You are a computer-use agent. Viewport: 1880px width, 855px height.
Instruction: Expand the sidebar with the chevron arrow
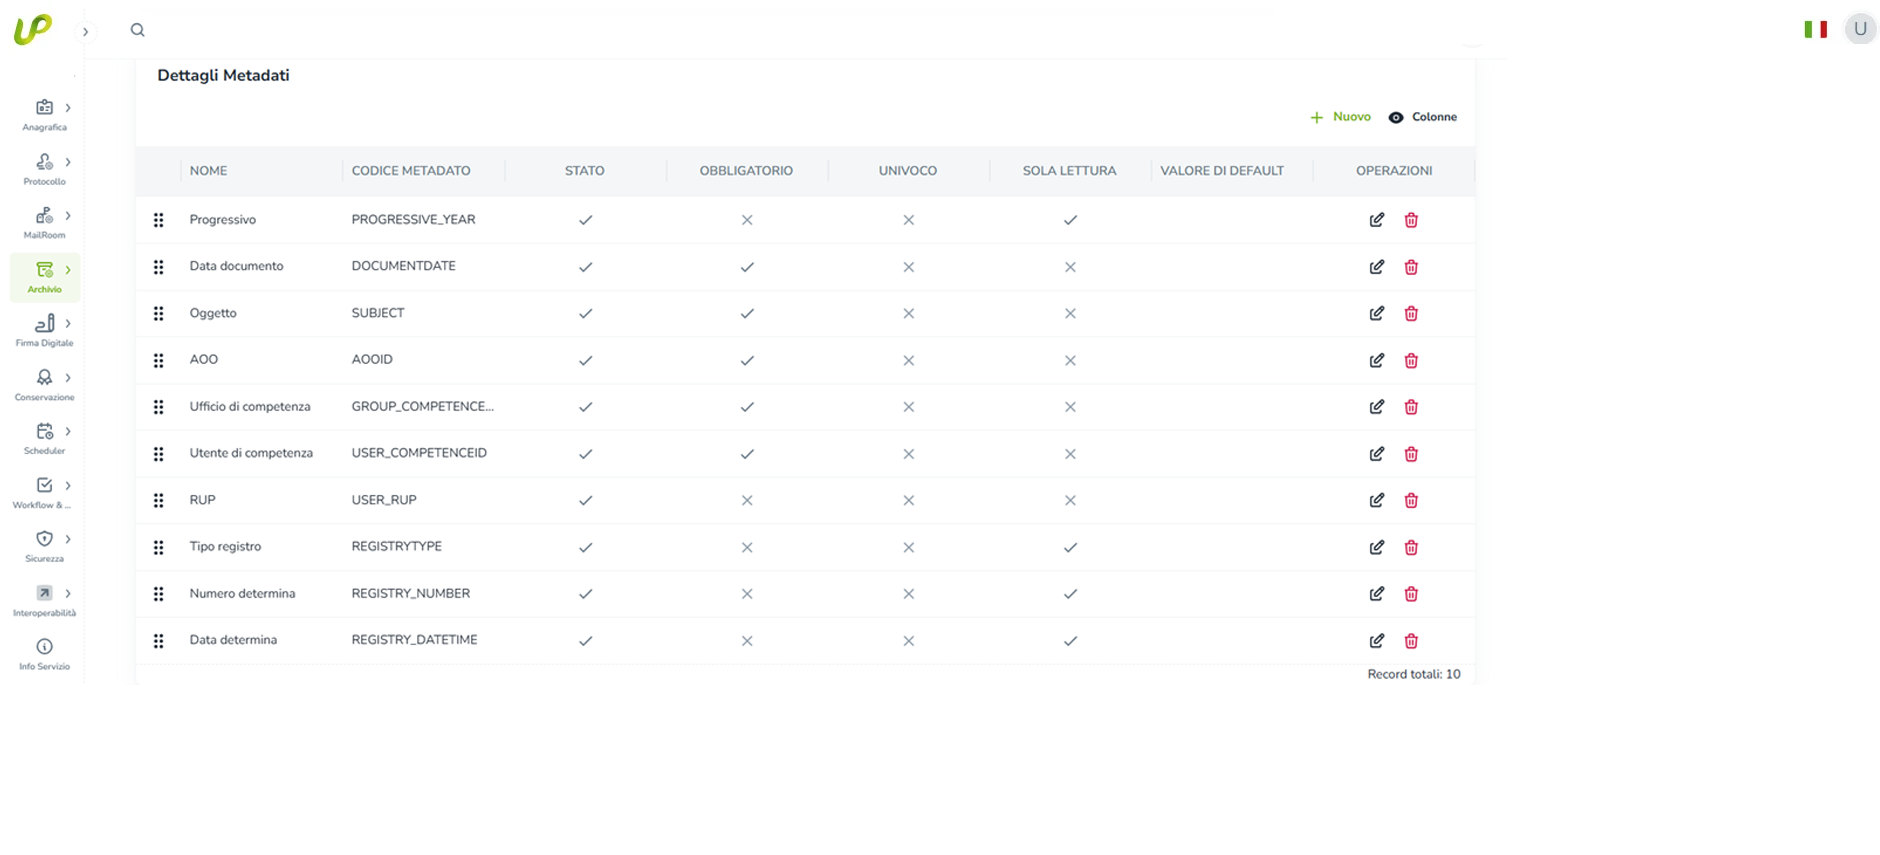(x=85, y=31)
